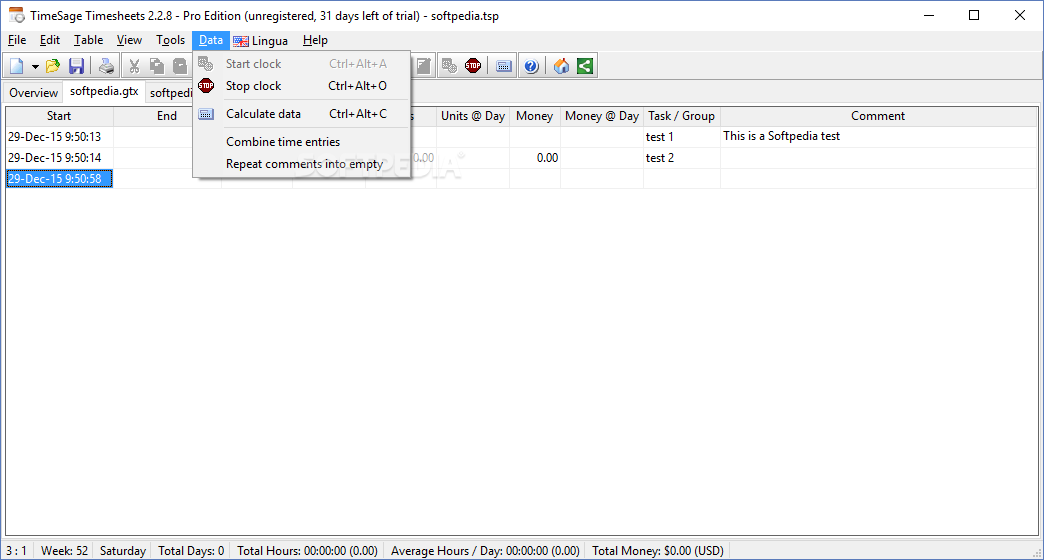1044x560 pixels.
Task: Create a new timesheet file
Action: (17, 66)
